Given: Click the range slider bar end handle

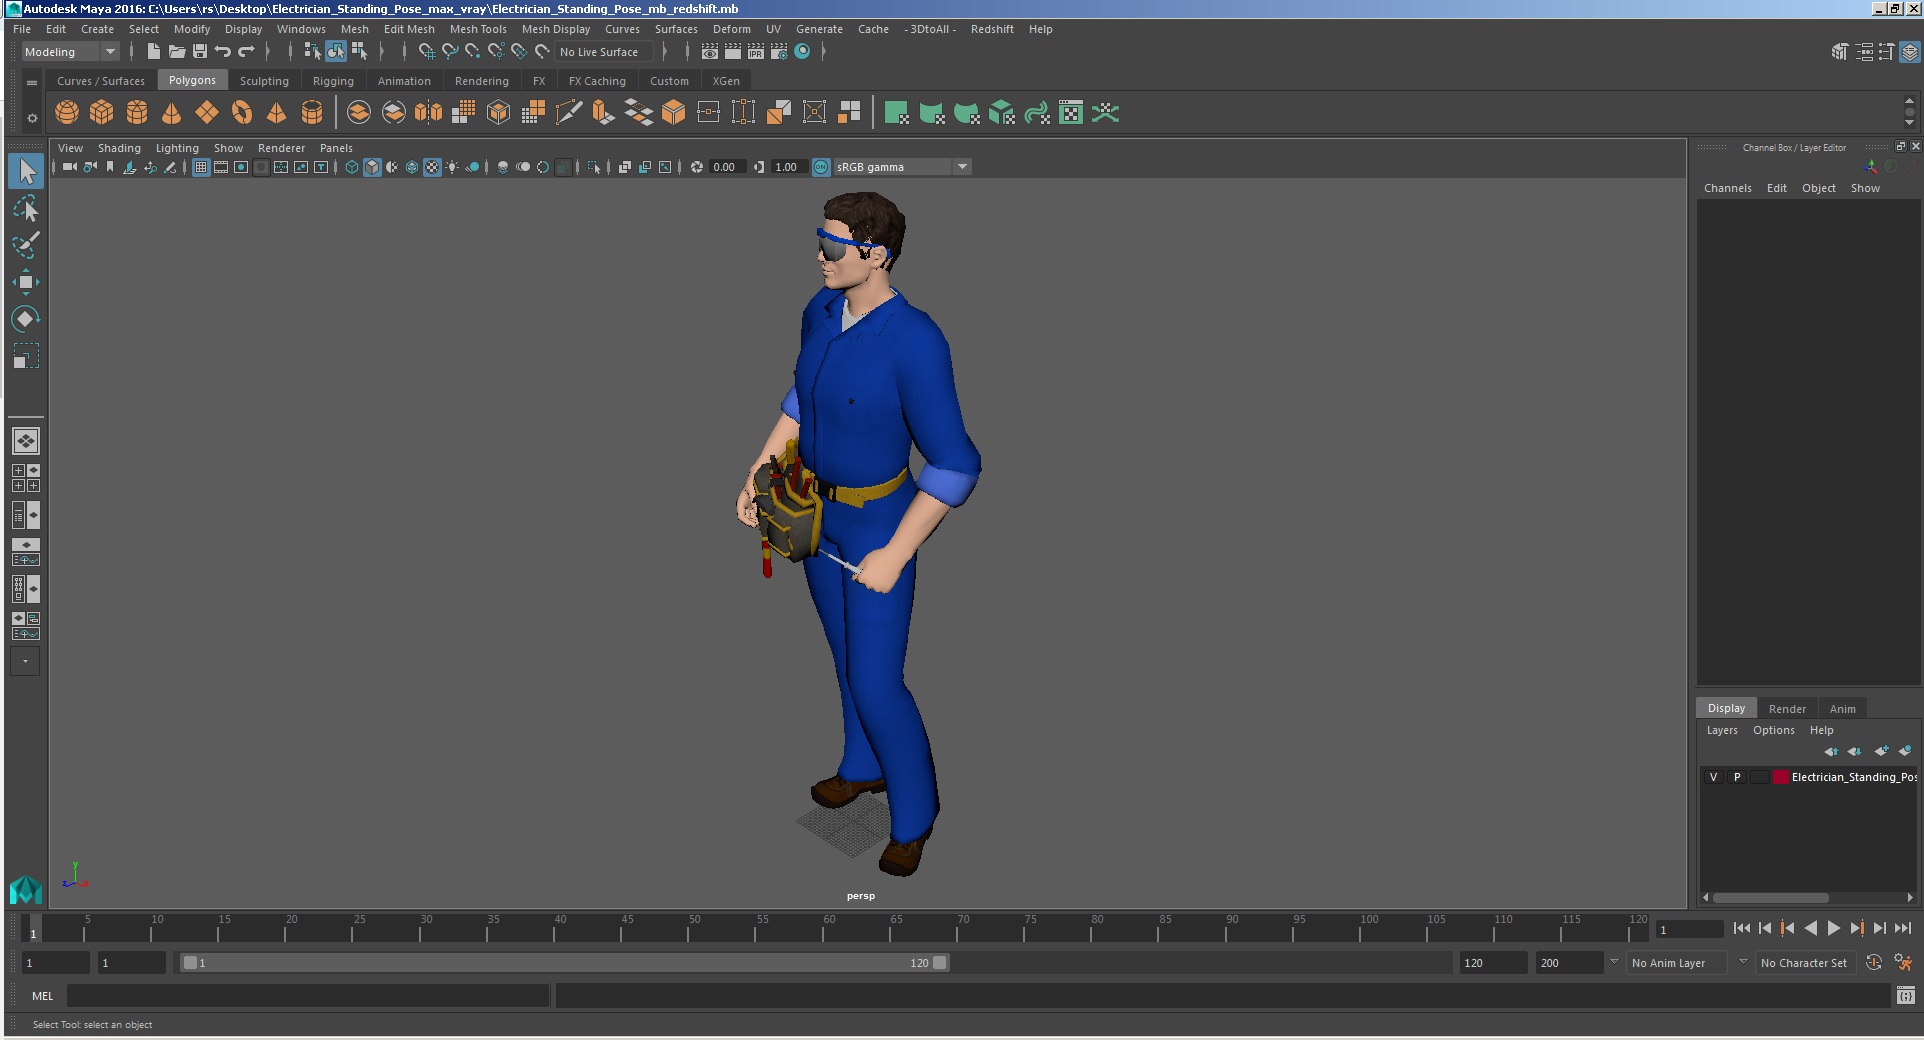Looking at the screenshot, I should click(x=940, y=963).
